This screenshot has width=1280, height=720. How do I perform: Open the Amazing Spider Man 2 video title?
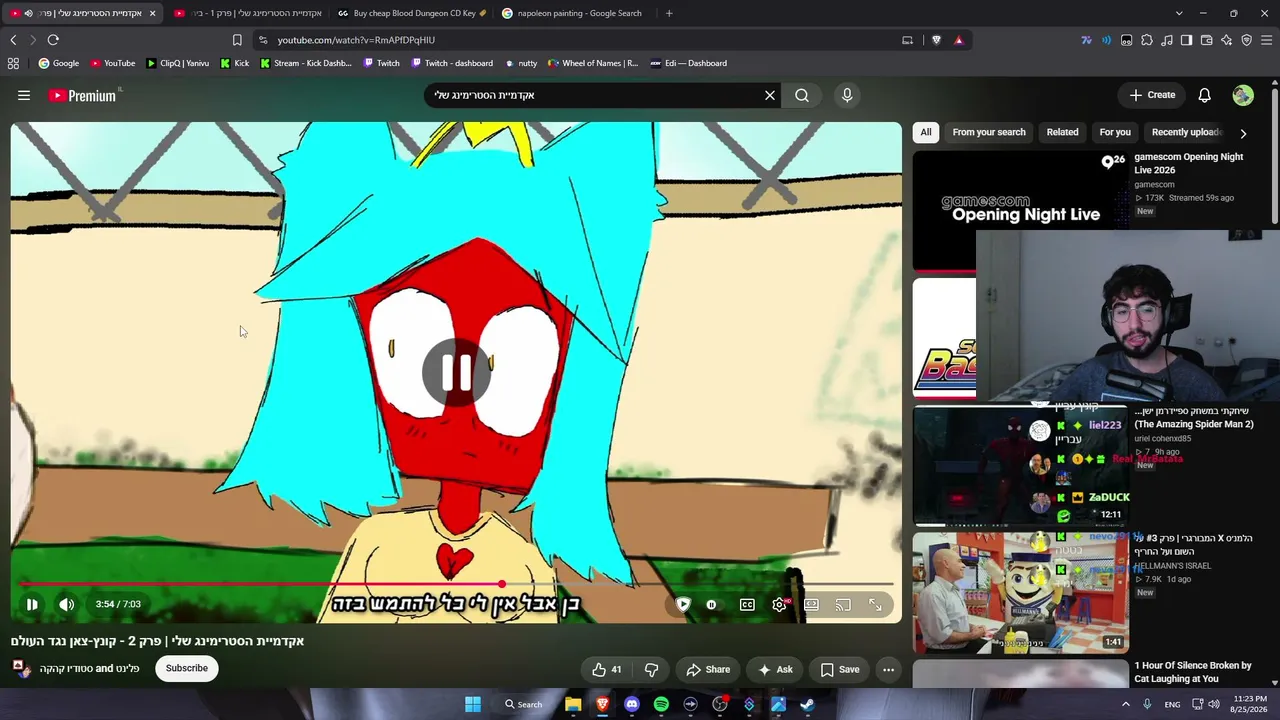pos(1193,418)
